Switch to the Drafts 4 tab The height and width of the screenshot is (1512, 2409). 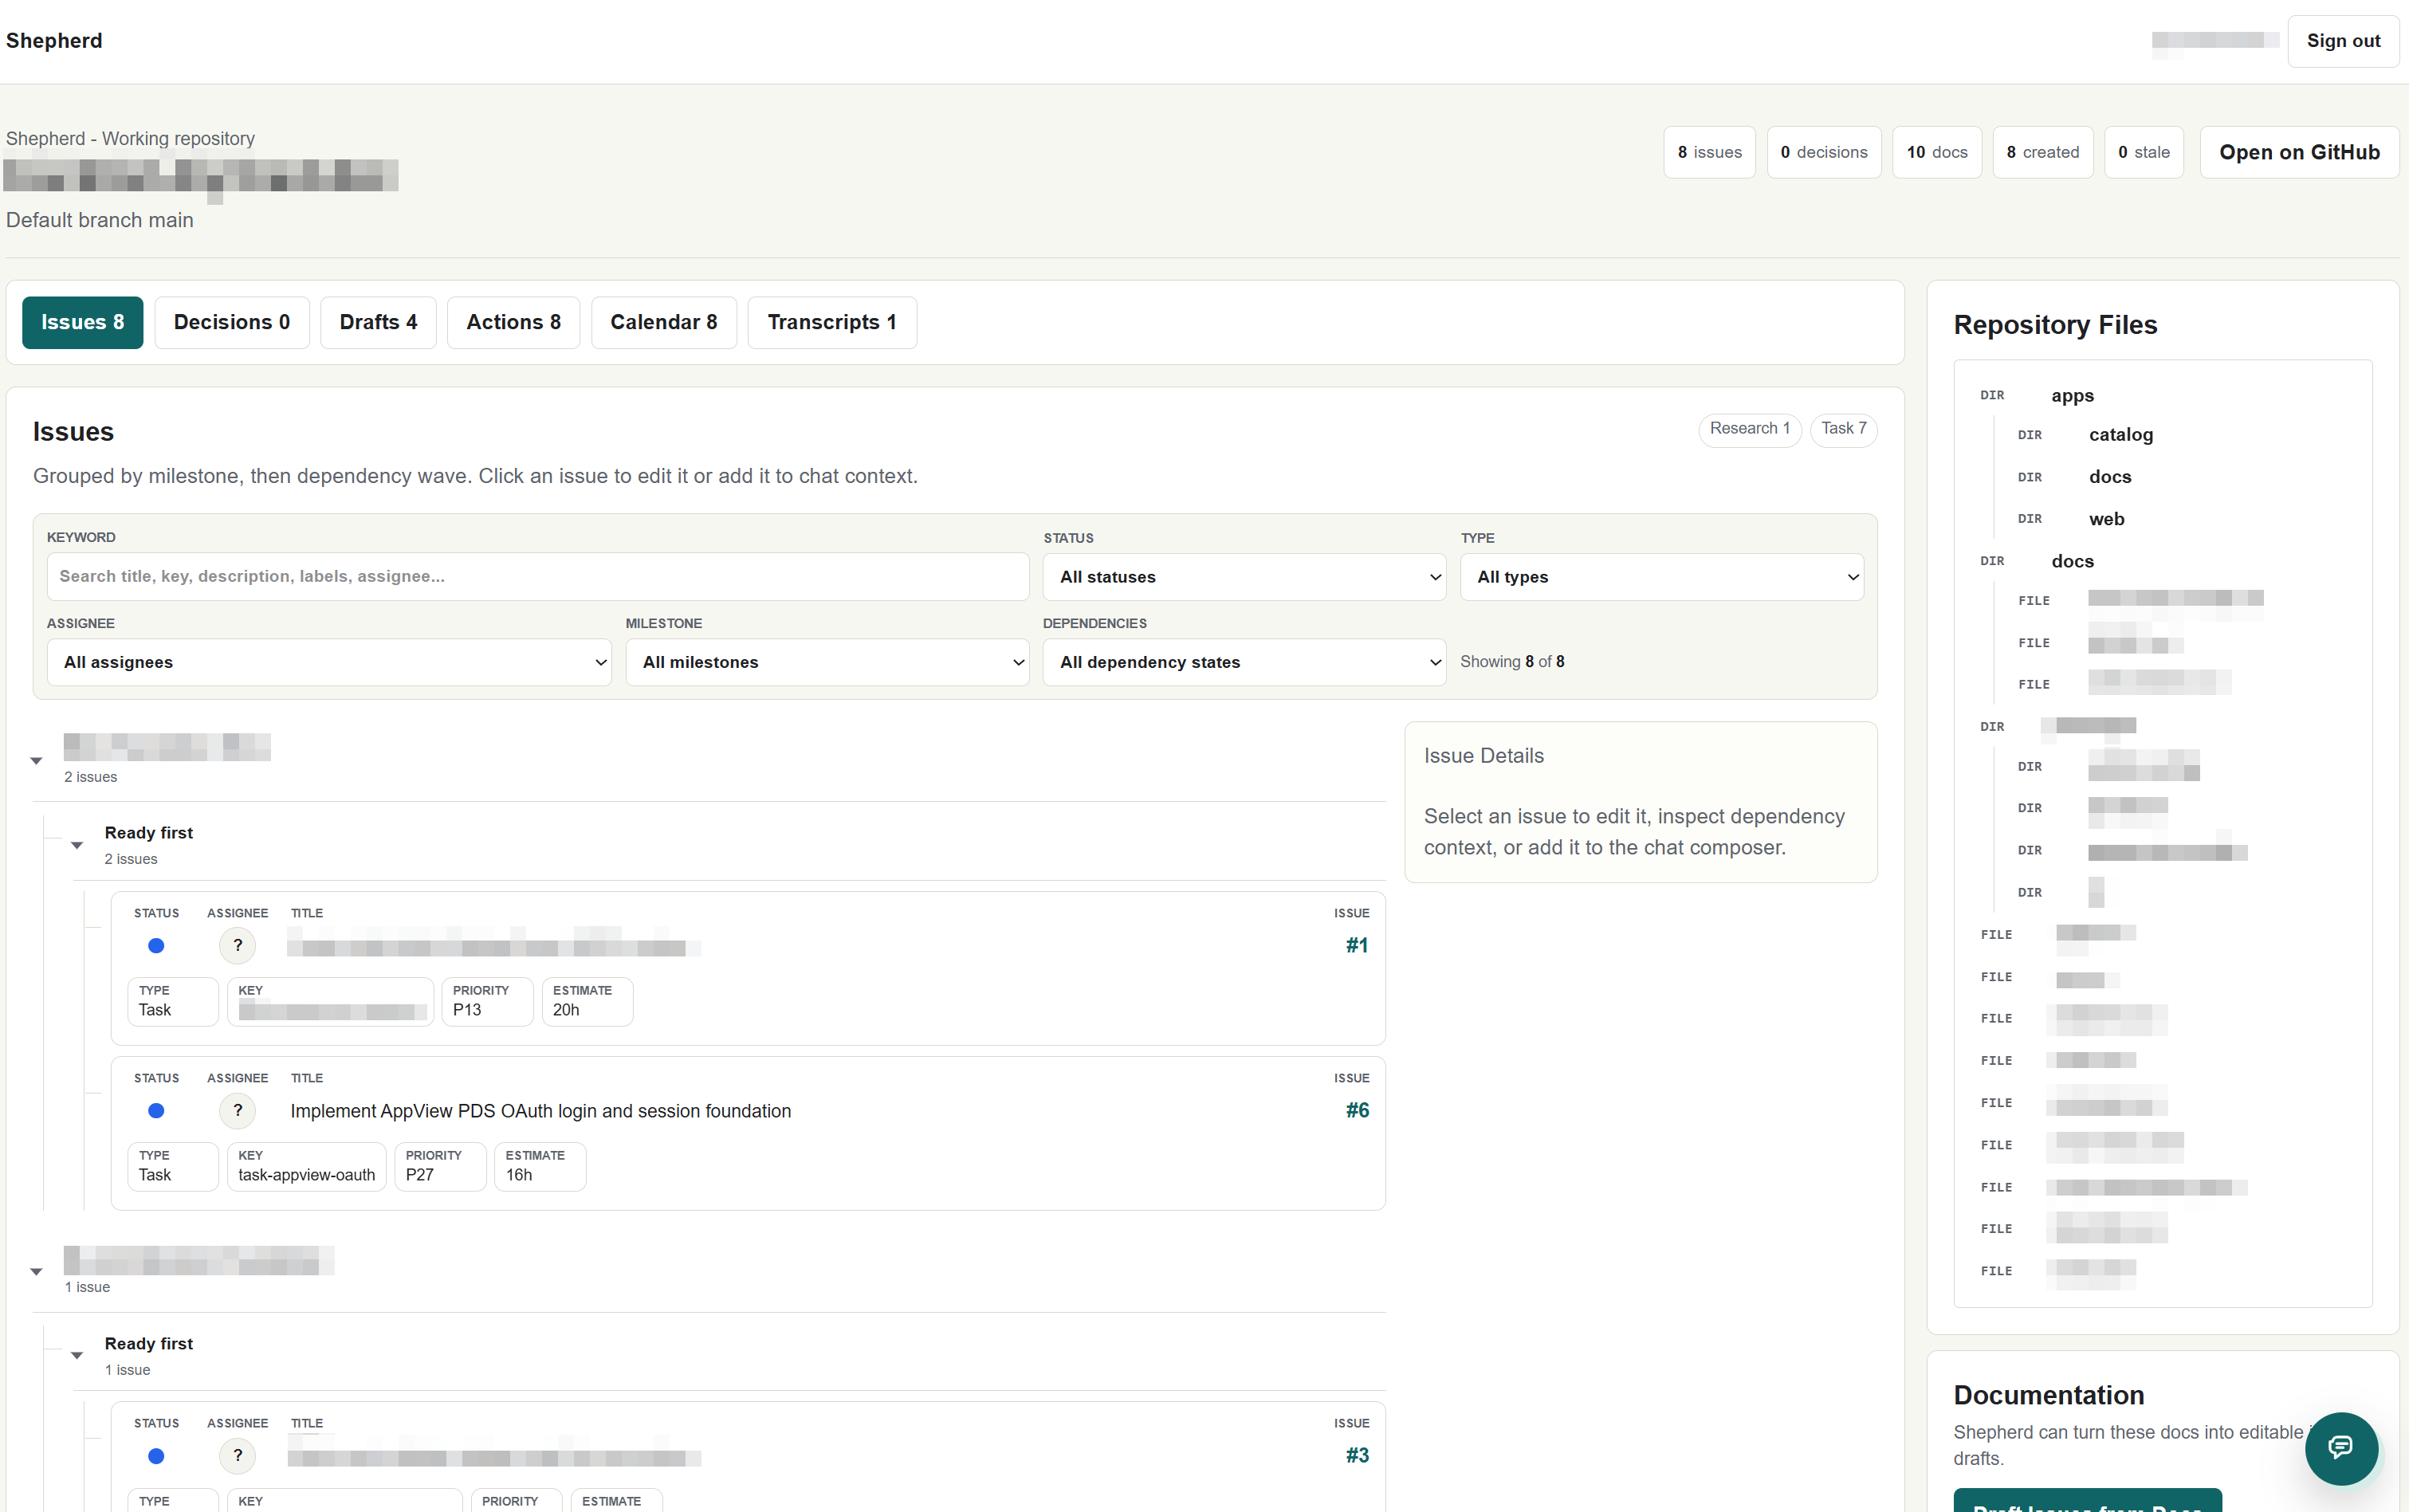click(378, 322)
